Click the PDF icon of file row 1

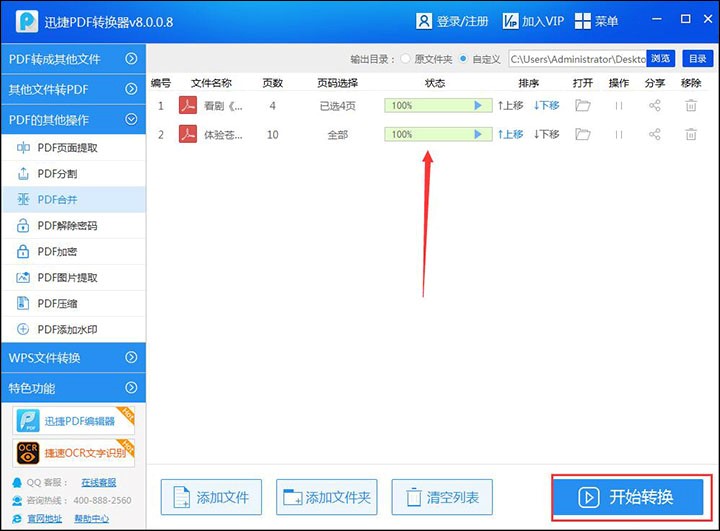188,105
